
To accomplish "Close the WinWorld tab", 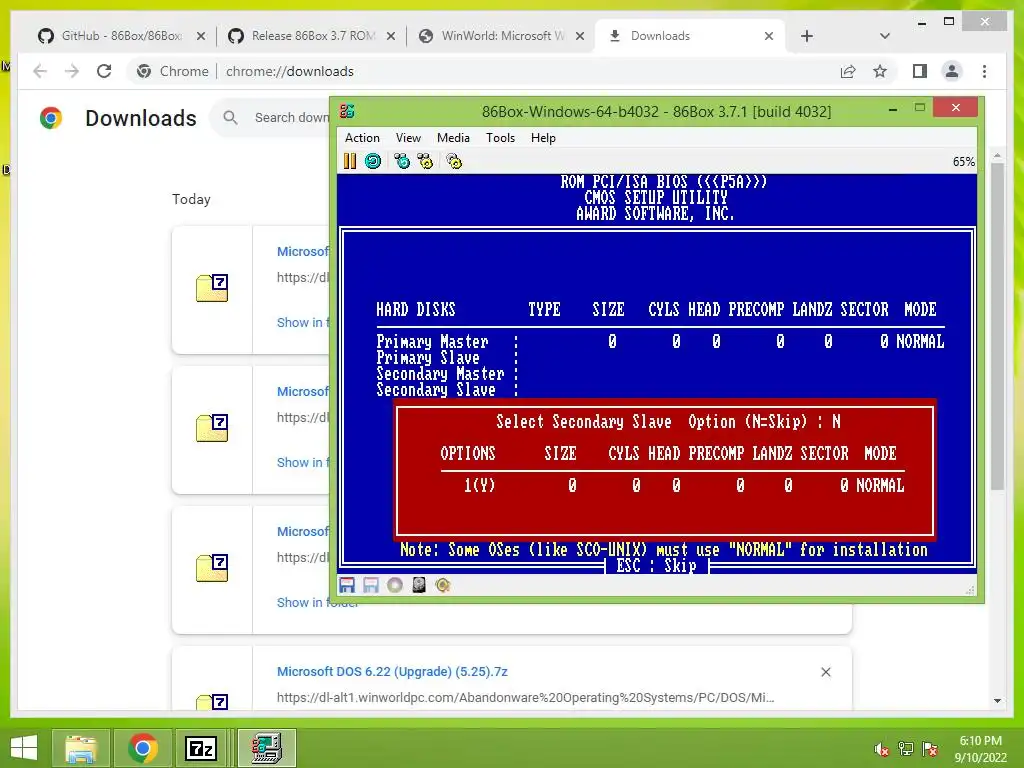I will point(580,36).
